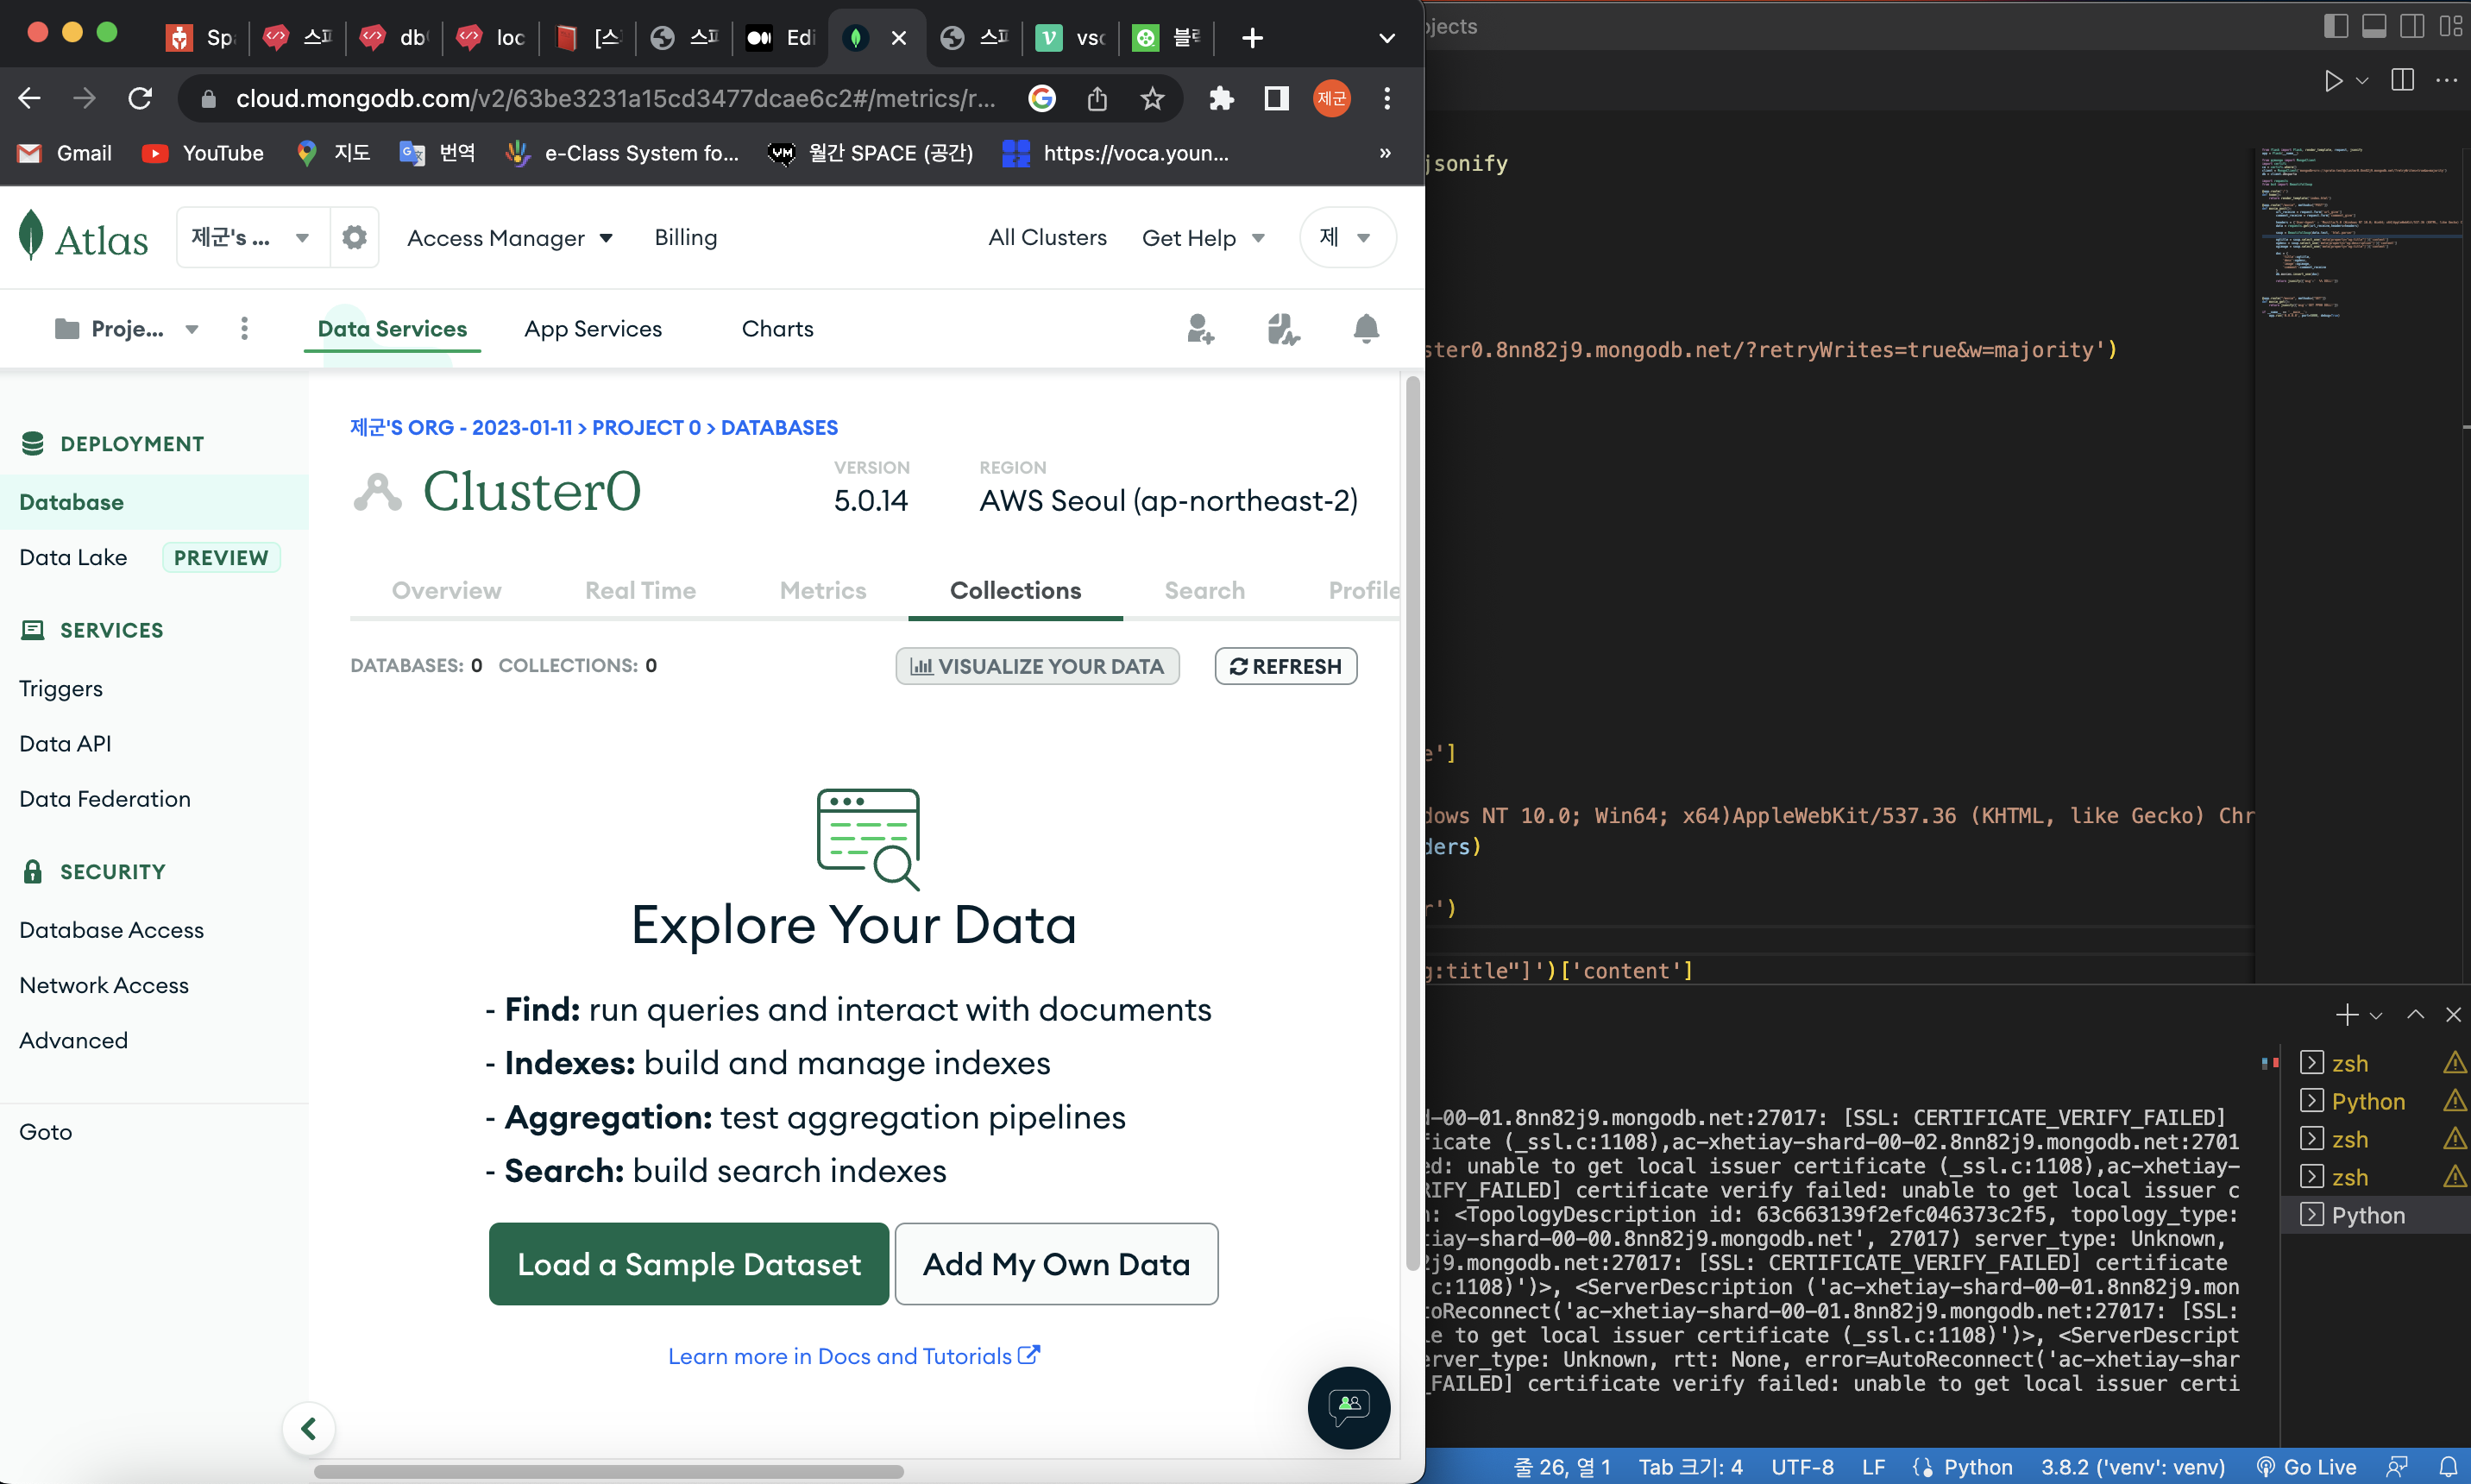Show more bookmarks with double chevron
Screen dimensions: 2471x1484
click(1385, 153)
